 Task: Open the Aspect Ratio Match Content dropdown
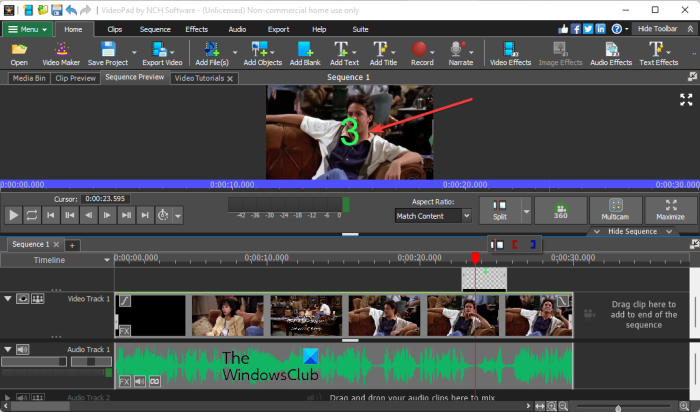[433, 216]
